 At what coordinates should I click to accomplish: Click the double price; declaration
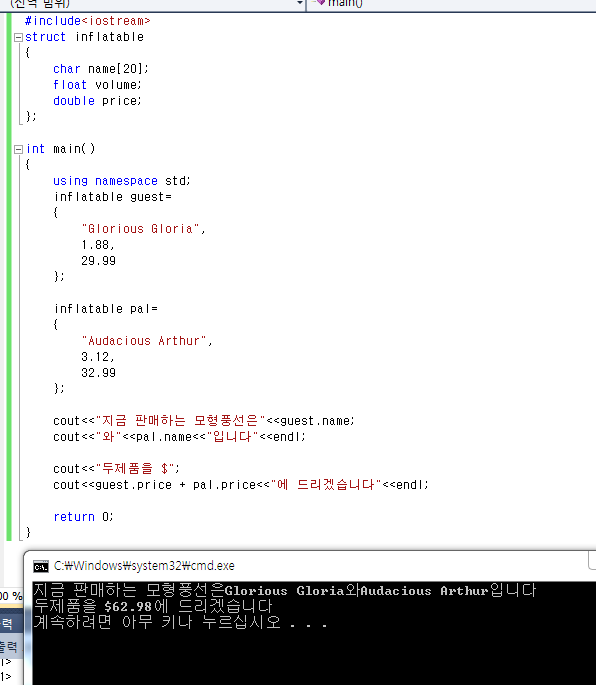tap(97, 101)
